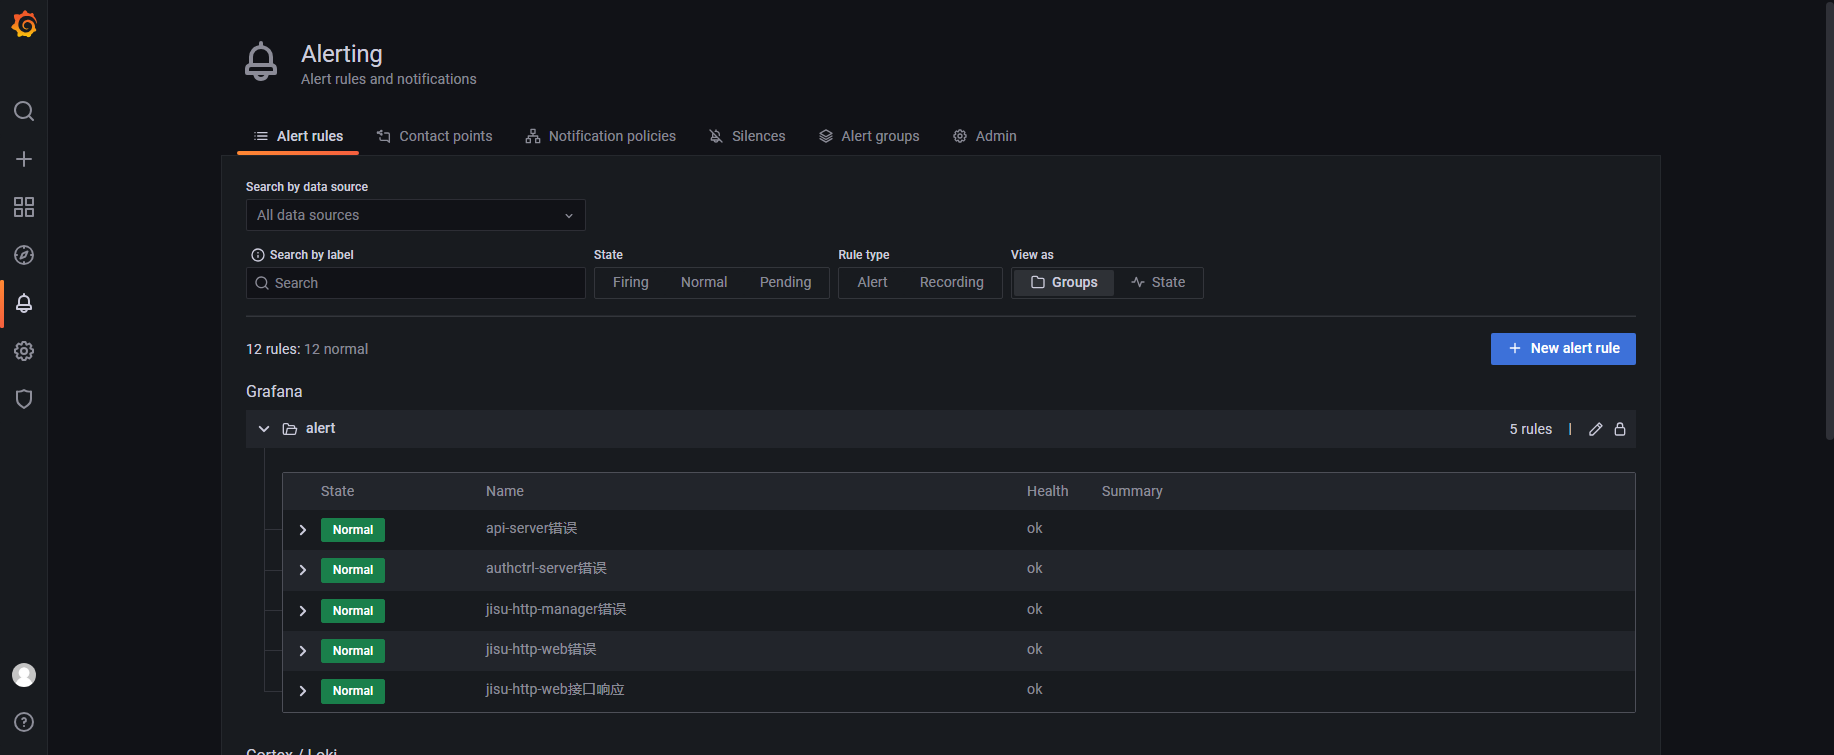Click the jisu-http-web接口响应 rule name

(x=555, y=690)
